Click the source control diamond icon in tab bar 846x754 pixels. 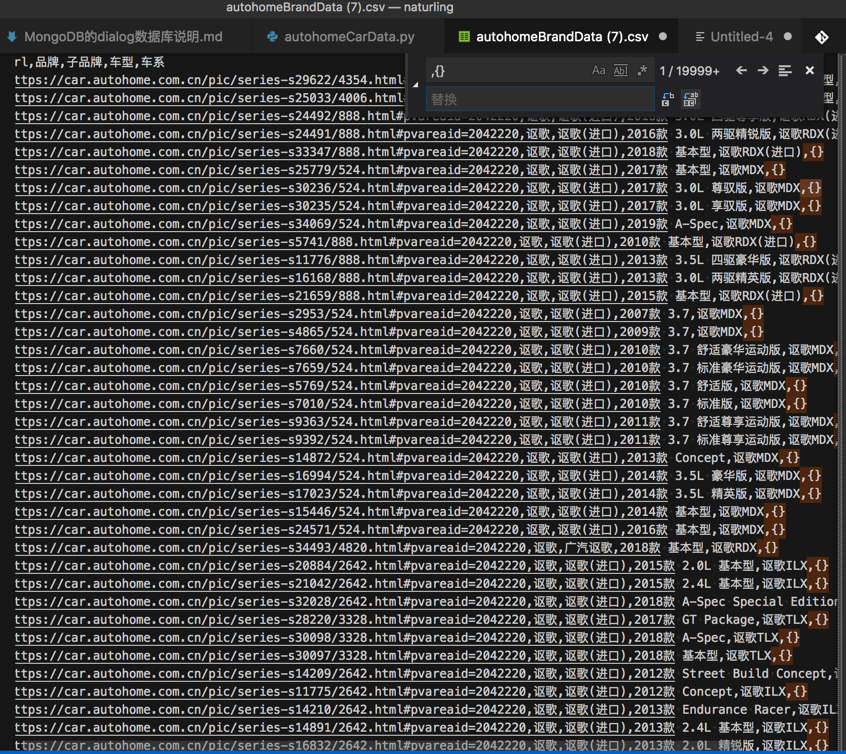[822, 37]
